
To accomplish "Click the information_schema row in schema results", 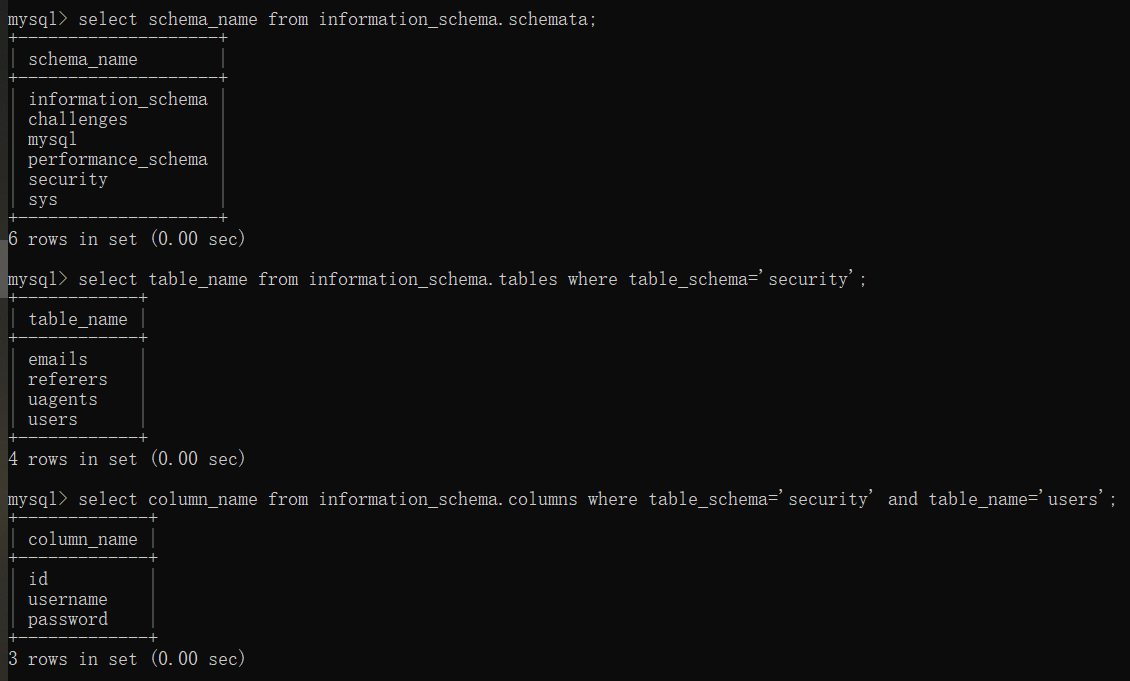I will (117, 99).
